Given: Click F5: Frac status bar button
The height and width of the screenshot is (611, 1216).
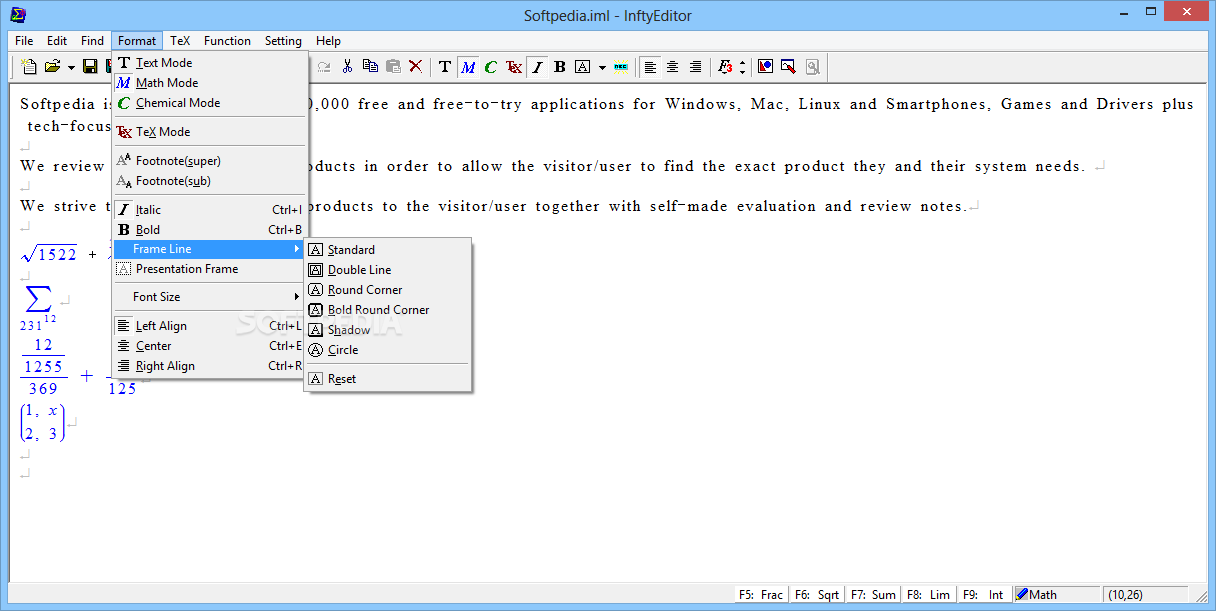Looking at the screenshot, I should (x=761, y=594).
